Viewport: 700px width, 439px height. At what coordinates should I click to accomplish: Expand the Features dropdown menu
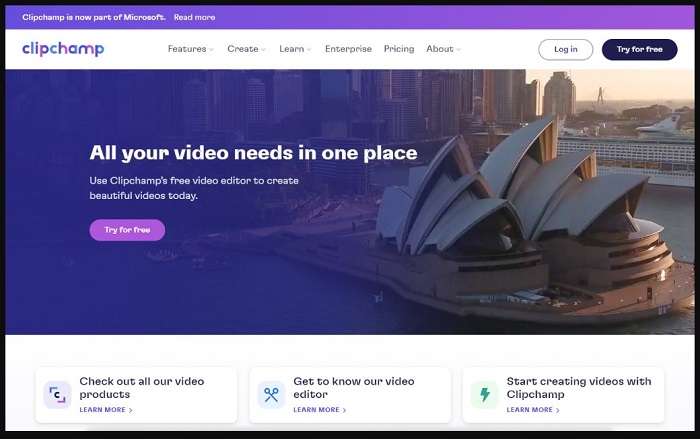191,49
